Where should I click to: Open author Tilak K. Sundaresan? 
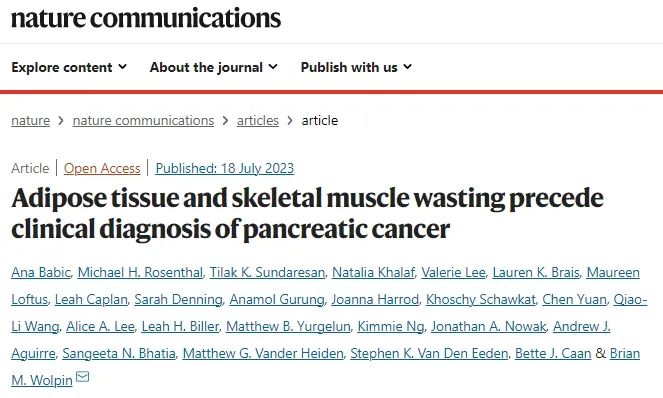pyautogui.click(x=268, y=272)
